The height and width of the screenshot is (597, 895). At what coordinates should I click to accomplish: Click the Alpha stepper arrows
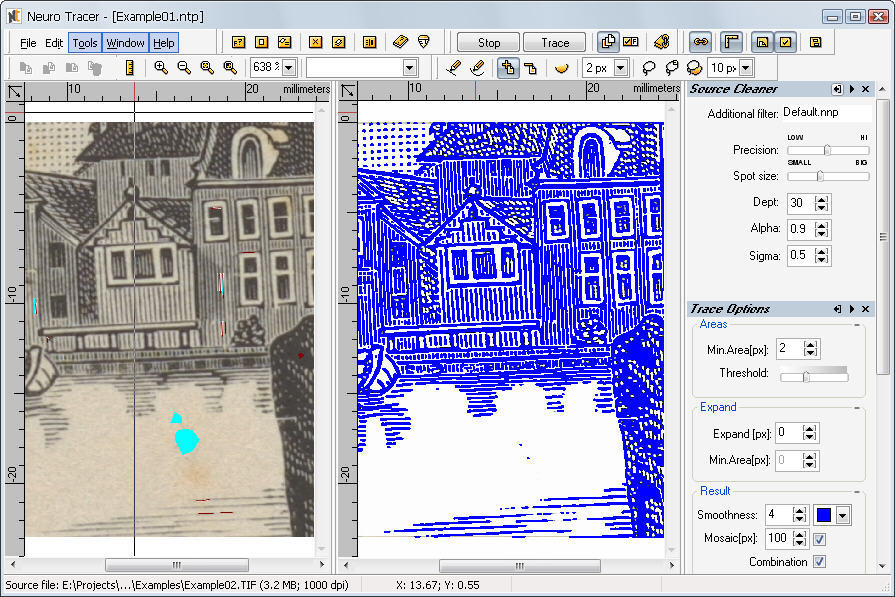[x=821, y=229]
